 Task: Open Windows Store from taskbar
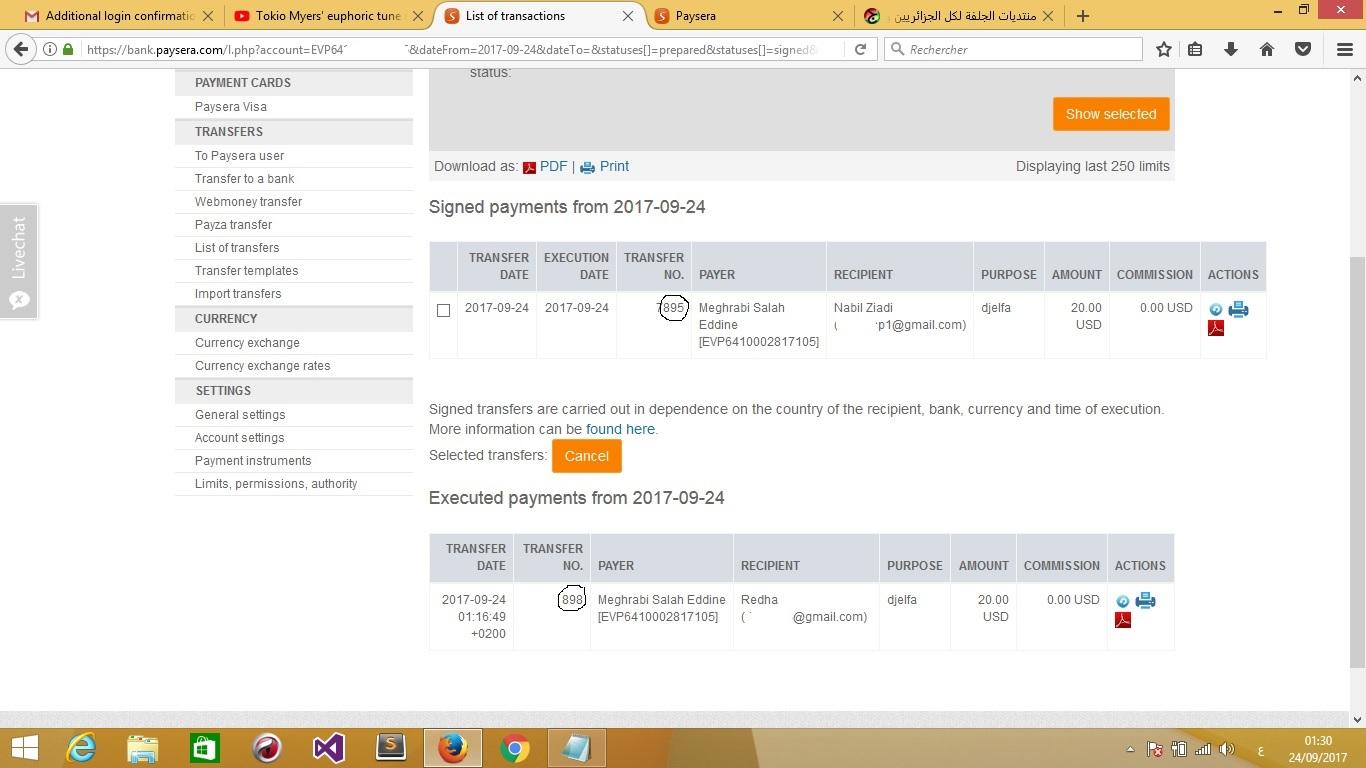pos(205,748)
